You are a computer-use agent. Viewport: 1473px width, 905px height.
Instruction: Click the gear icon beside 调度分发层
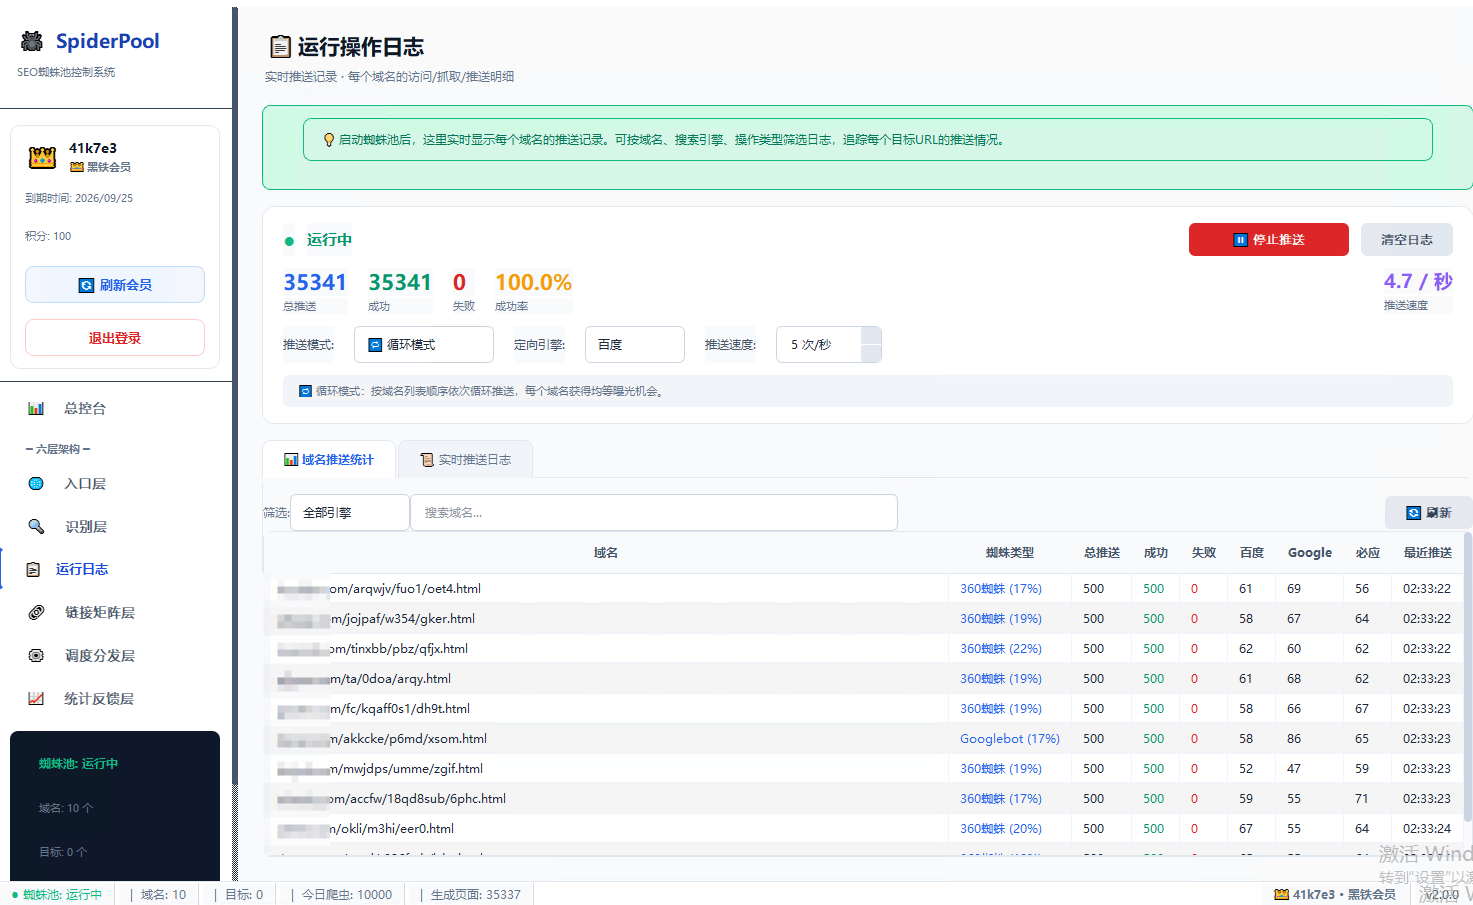pyautogui.click(x=36, y=655)
